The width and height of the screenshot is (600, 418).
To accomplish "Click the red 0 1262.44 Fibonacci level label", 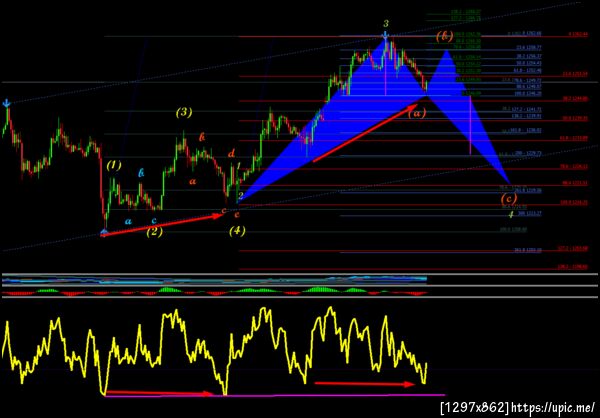I will [578, 34].
